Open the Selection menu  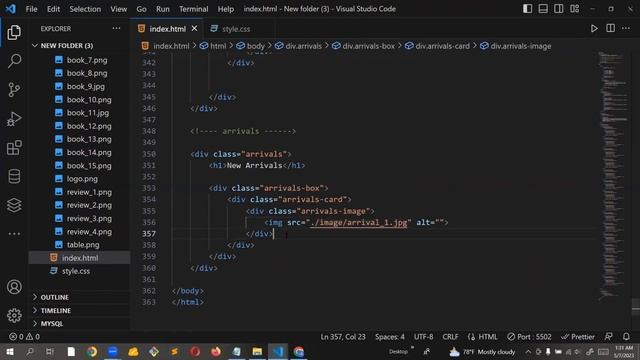click(85, 9)
